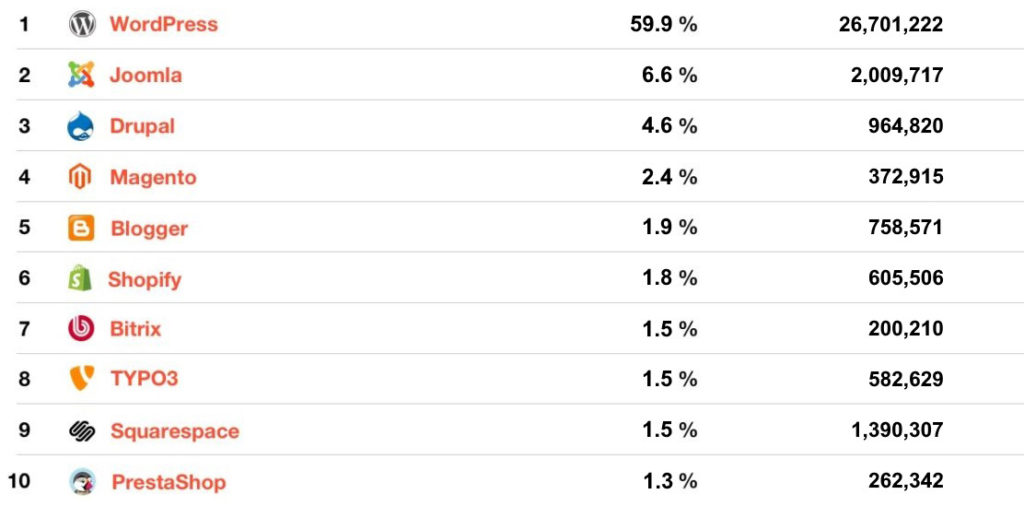Viewport: 1024px width, 506px height.
Task: Click the Squarespace logo icon
Action: 82,430
